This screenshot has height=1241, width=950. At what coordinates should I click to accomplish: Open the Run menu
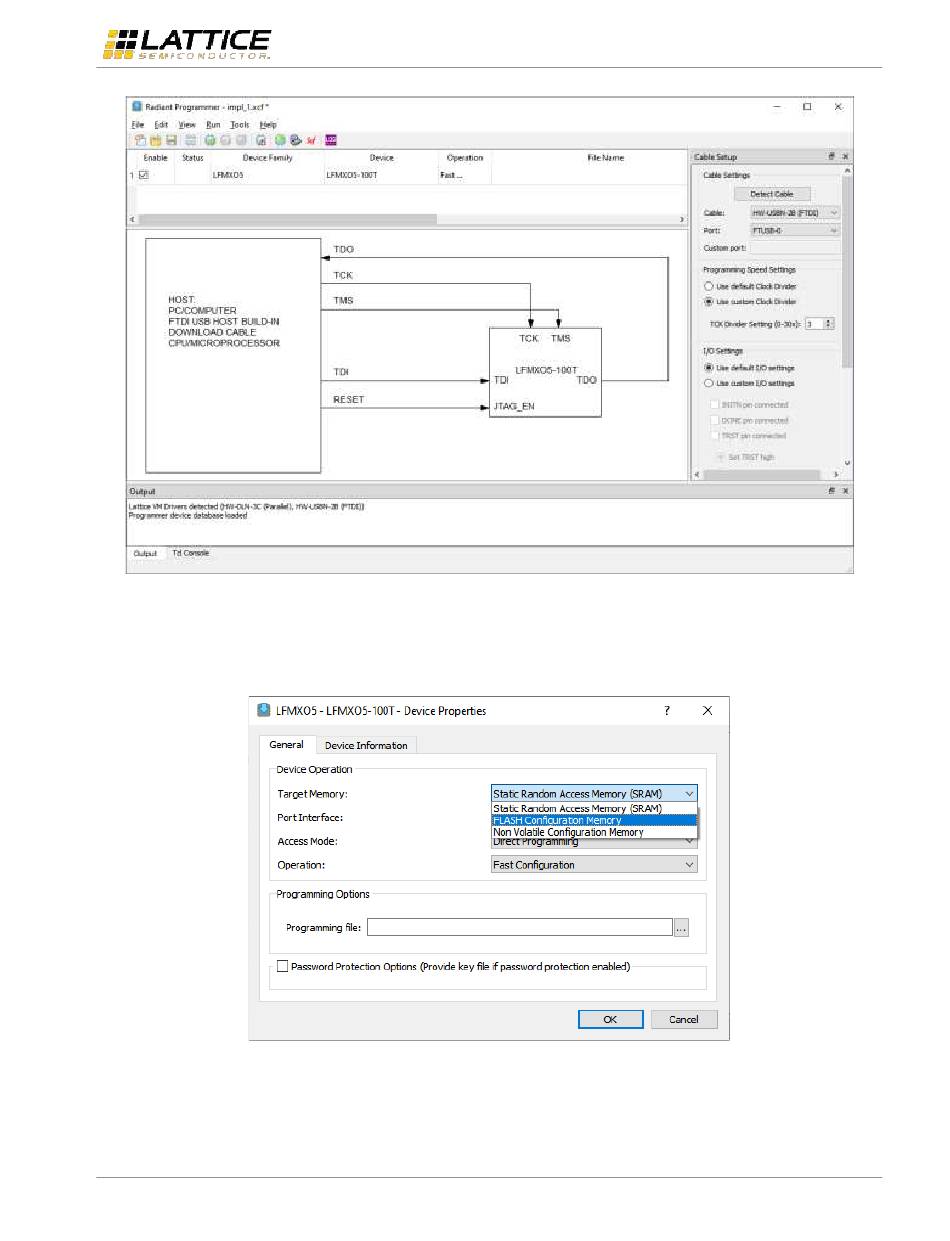(x=213, y=124)
